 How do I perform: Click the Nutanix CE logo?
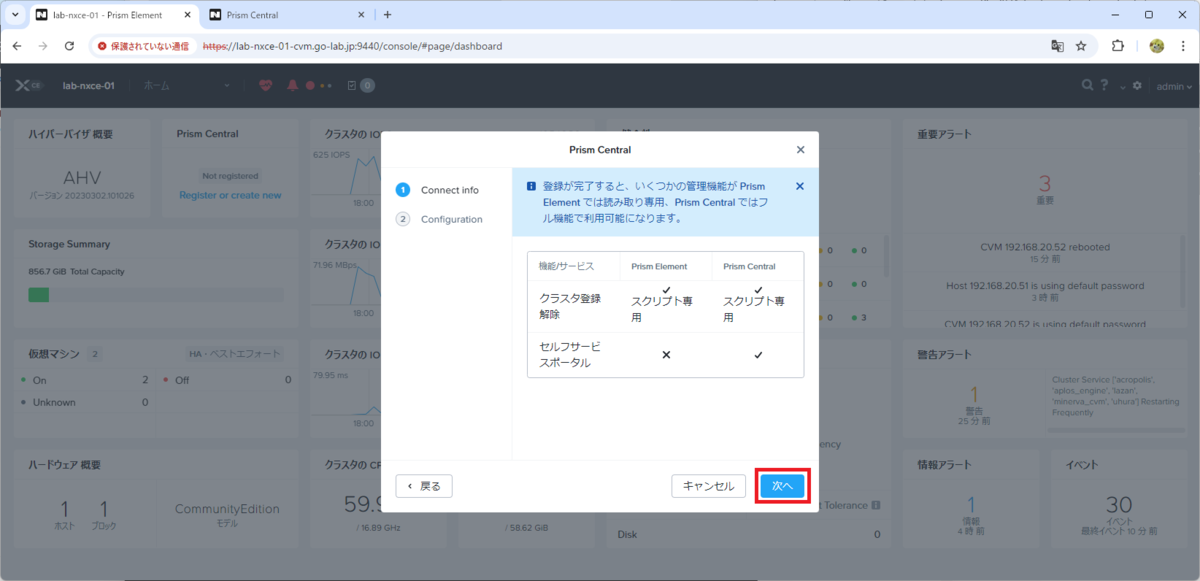coord(28,86)
